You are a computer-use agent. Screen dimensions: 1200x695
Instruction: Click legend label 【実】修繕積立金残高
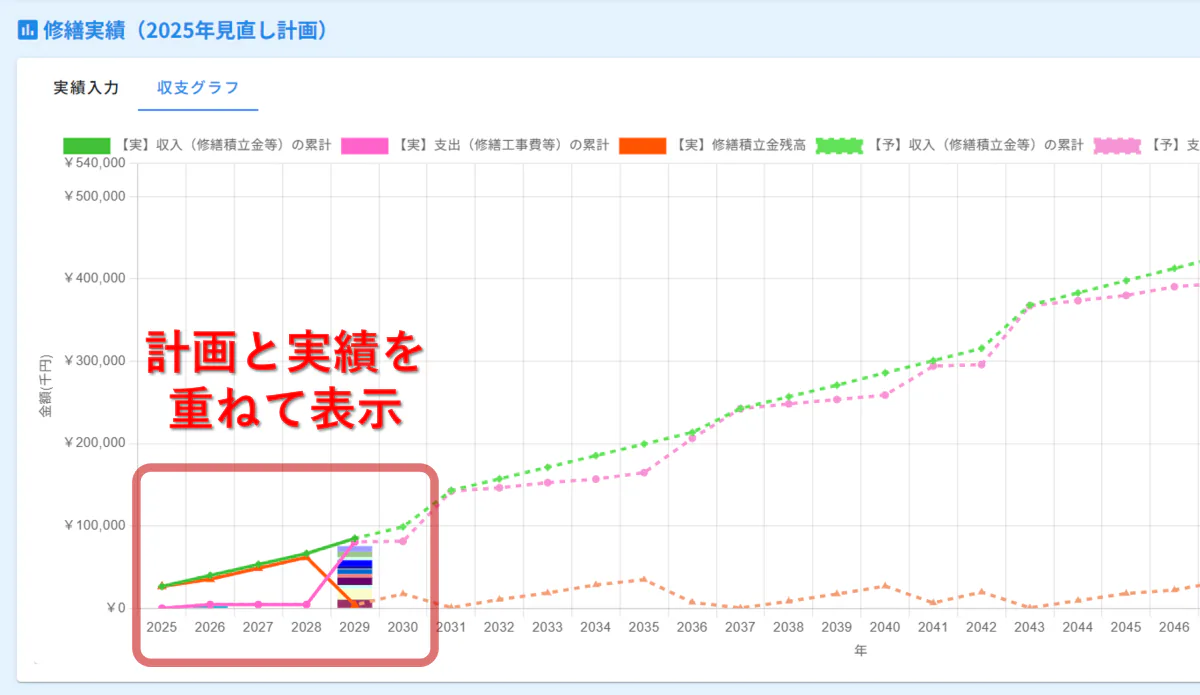pos(739,145)
